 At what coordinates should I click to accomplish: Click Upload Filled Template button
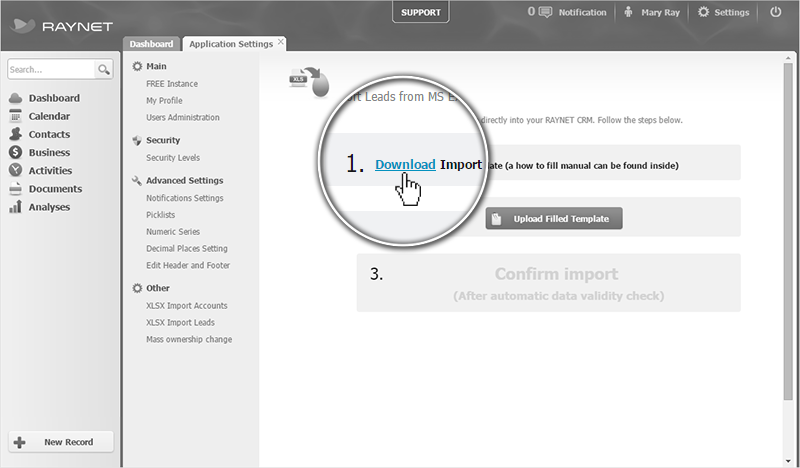pyautogui.click(x=554, y=218)
